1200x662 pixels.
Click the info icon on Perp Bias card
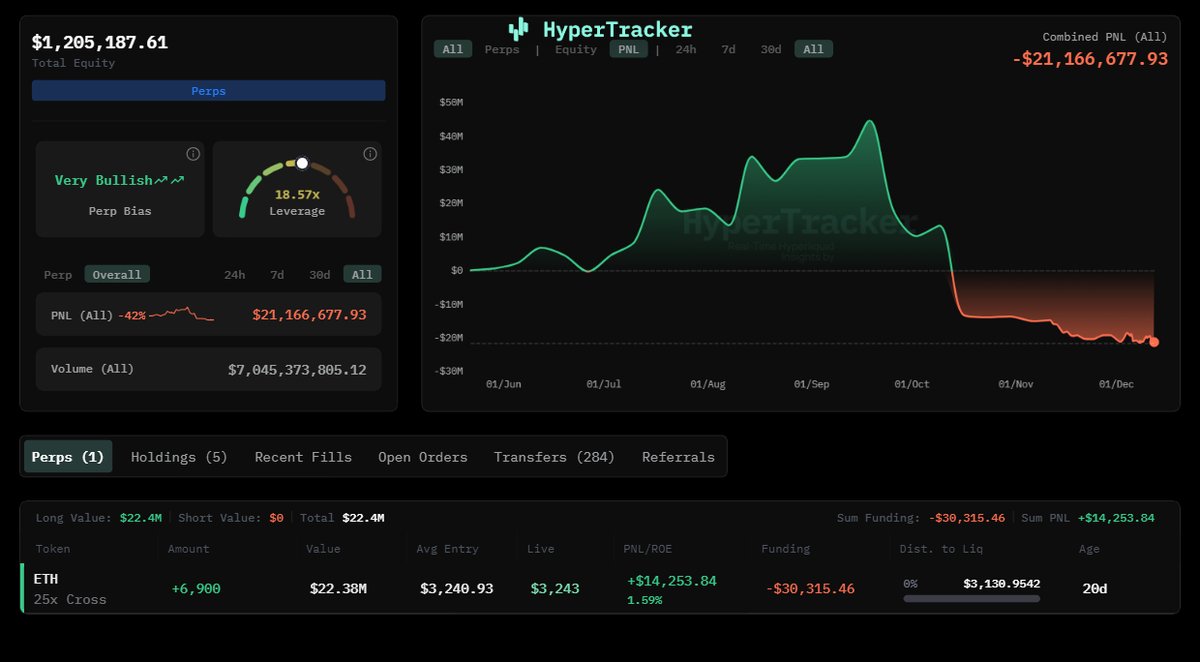tap(193, 154)
